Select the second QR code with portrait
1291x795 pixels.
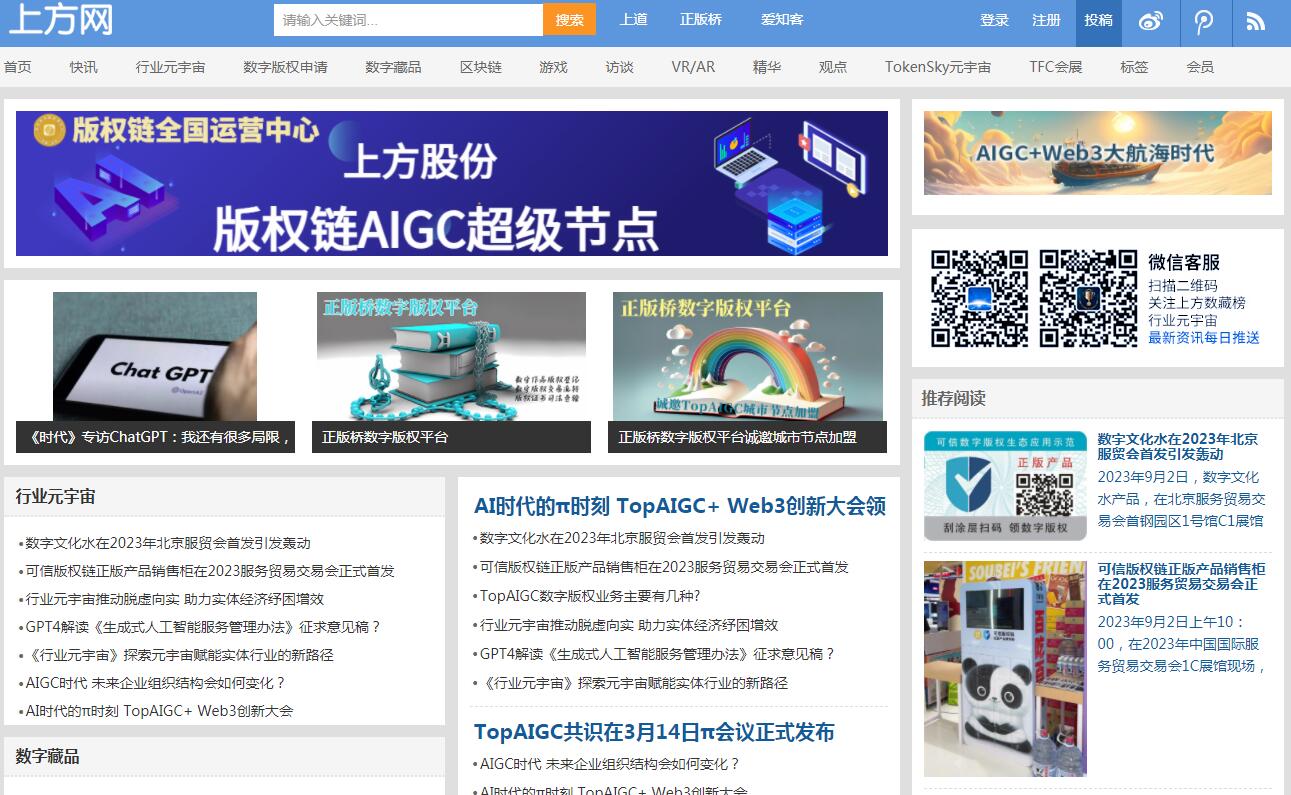coord(1088,298)
